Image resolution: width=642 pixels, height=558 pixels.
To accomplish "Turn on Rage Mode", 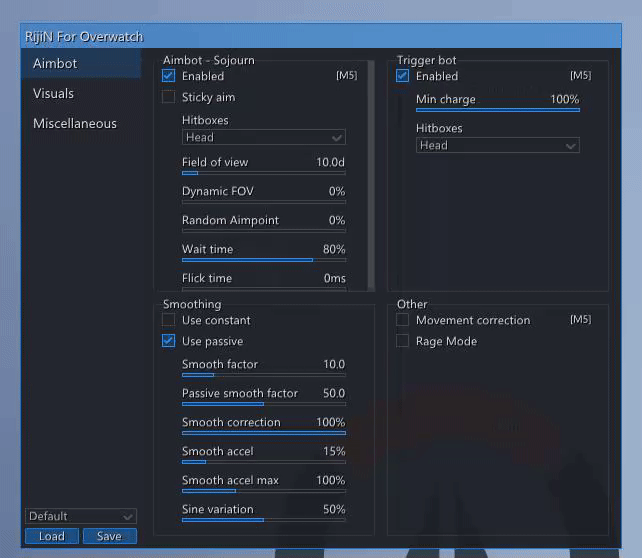I will coord(402,341).
